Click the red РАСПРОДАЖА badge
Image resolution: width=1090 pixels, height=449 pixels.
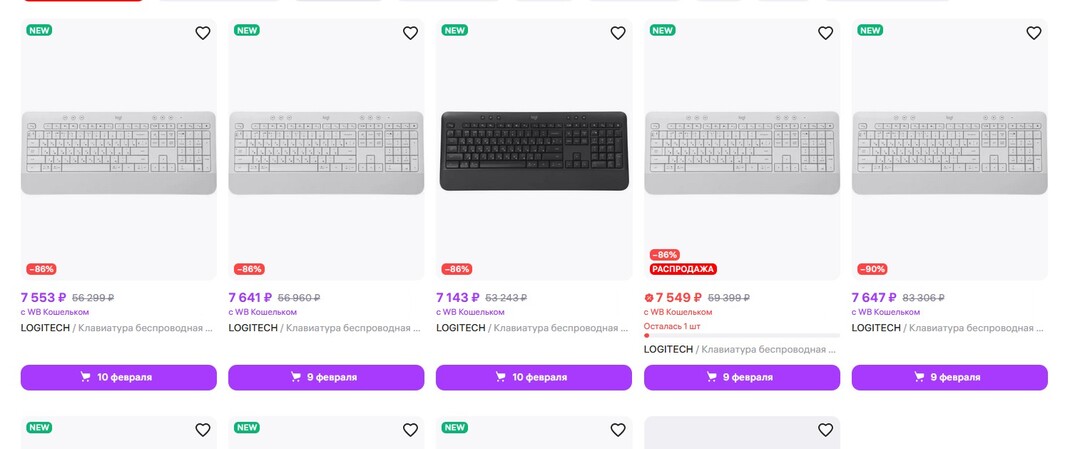click(683, 269)
